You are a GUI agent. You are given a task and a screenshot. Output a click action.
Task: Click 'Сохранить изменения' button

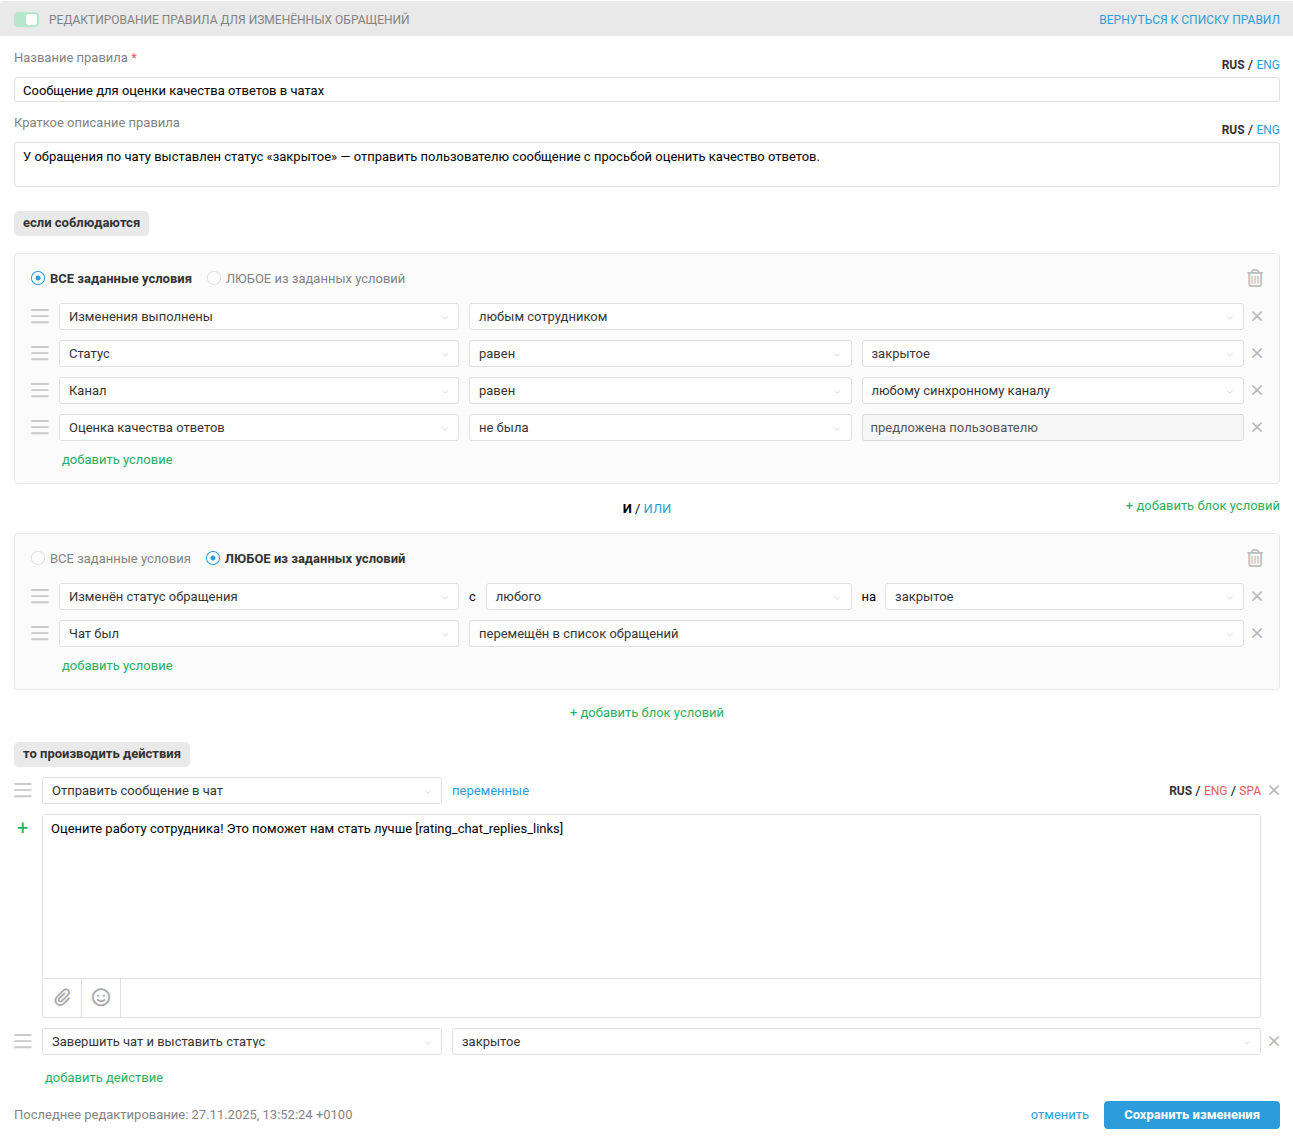pyautogui.click(x=1191, y=1115)
